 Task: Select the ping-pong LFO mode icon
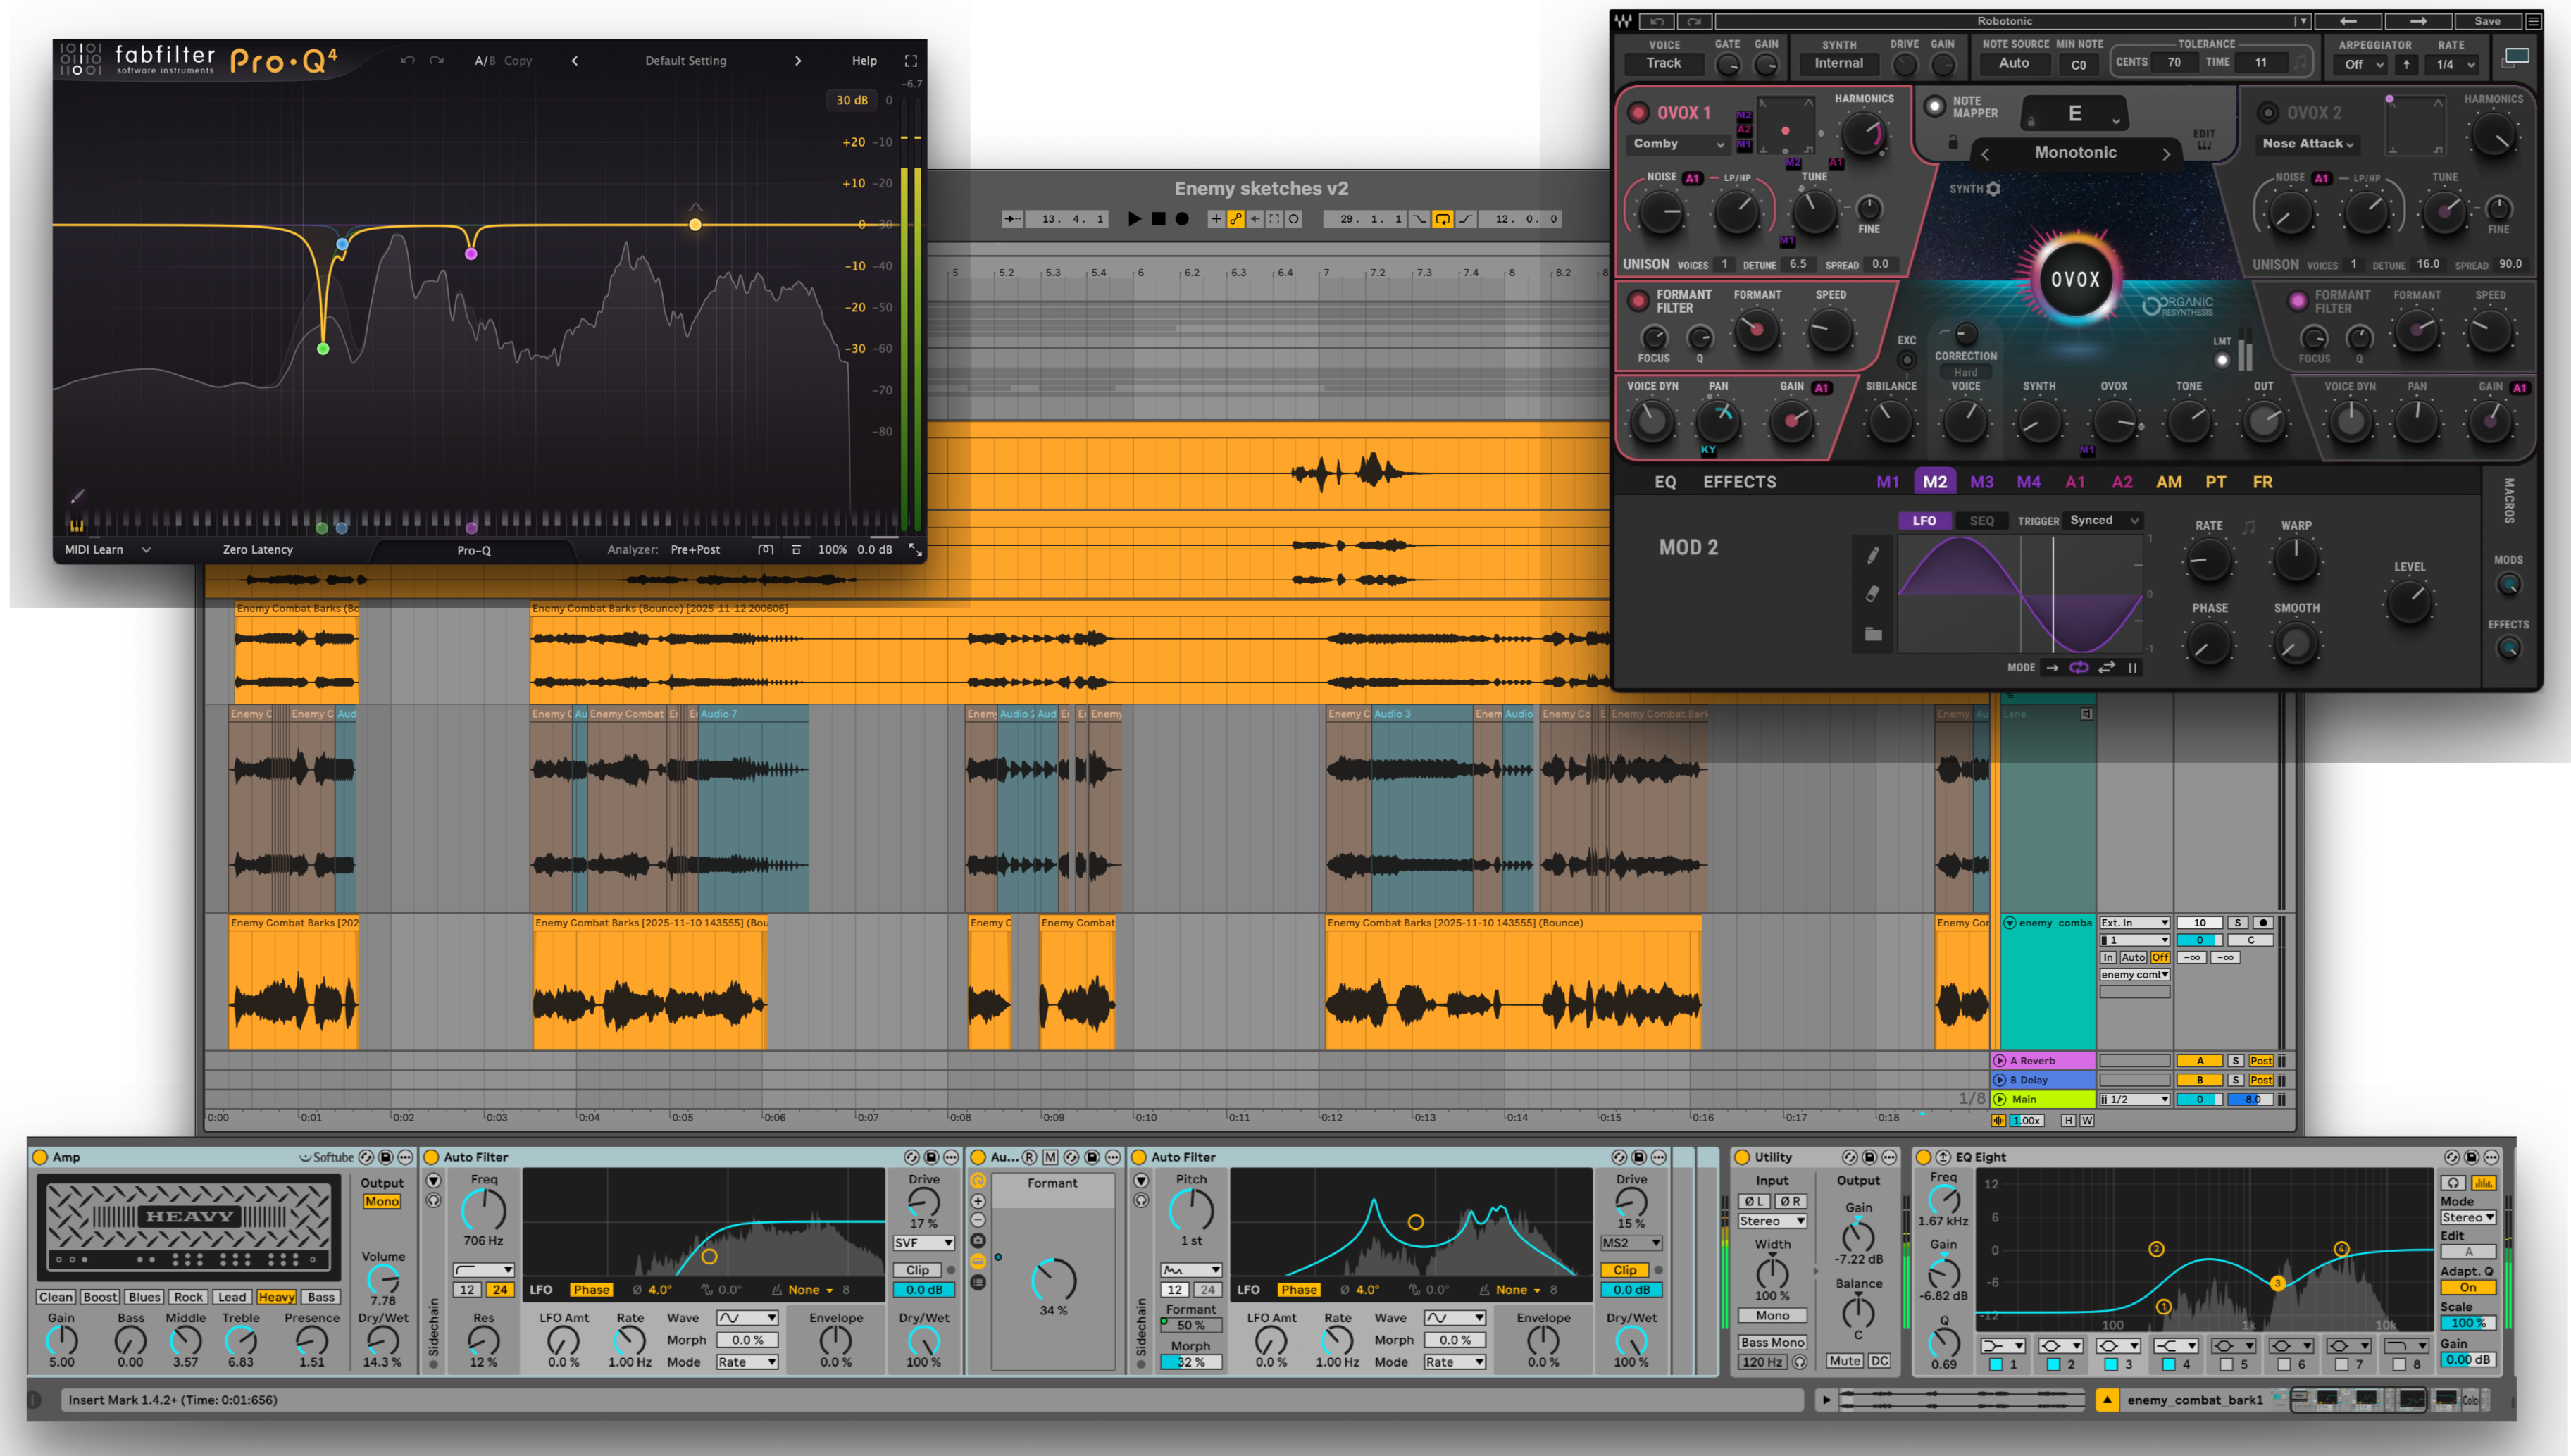[2106, 667]
